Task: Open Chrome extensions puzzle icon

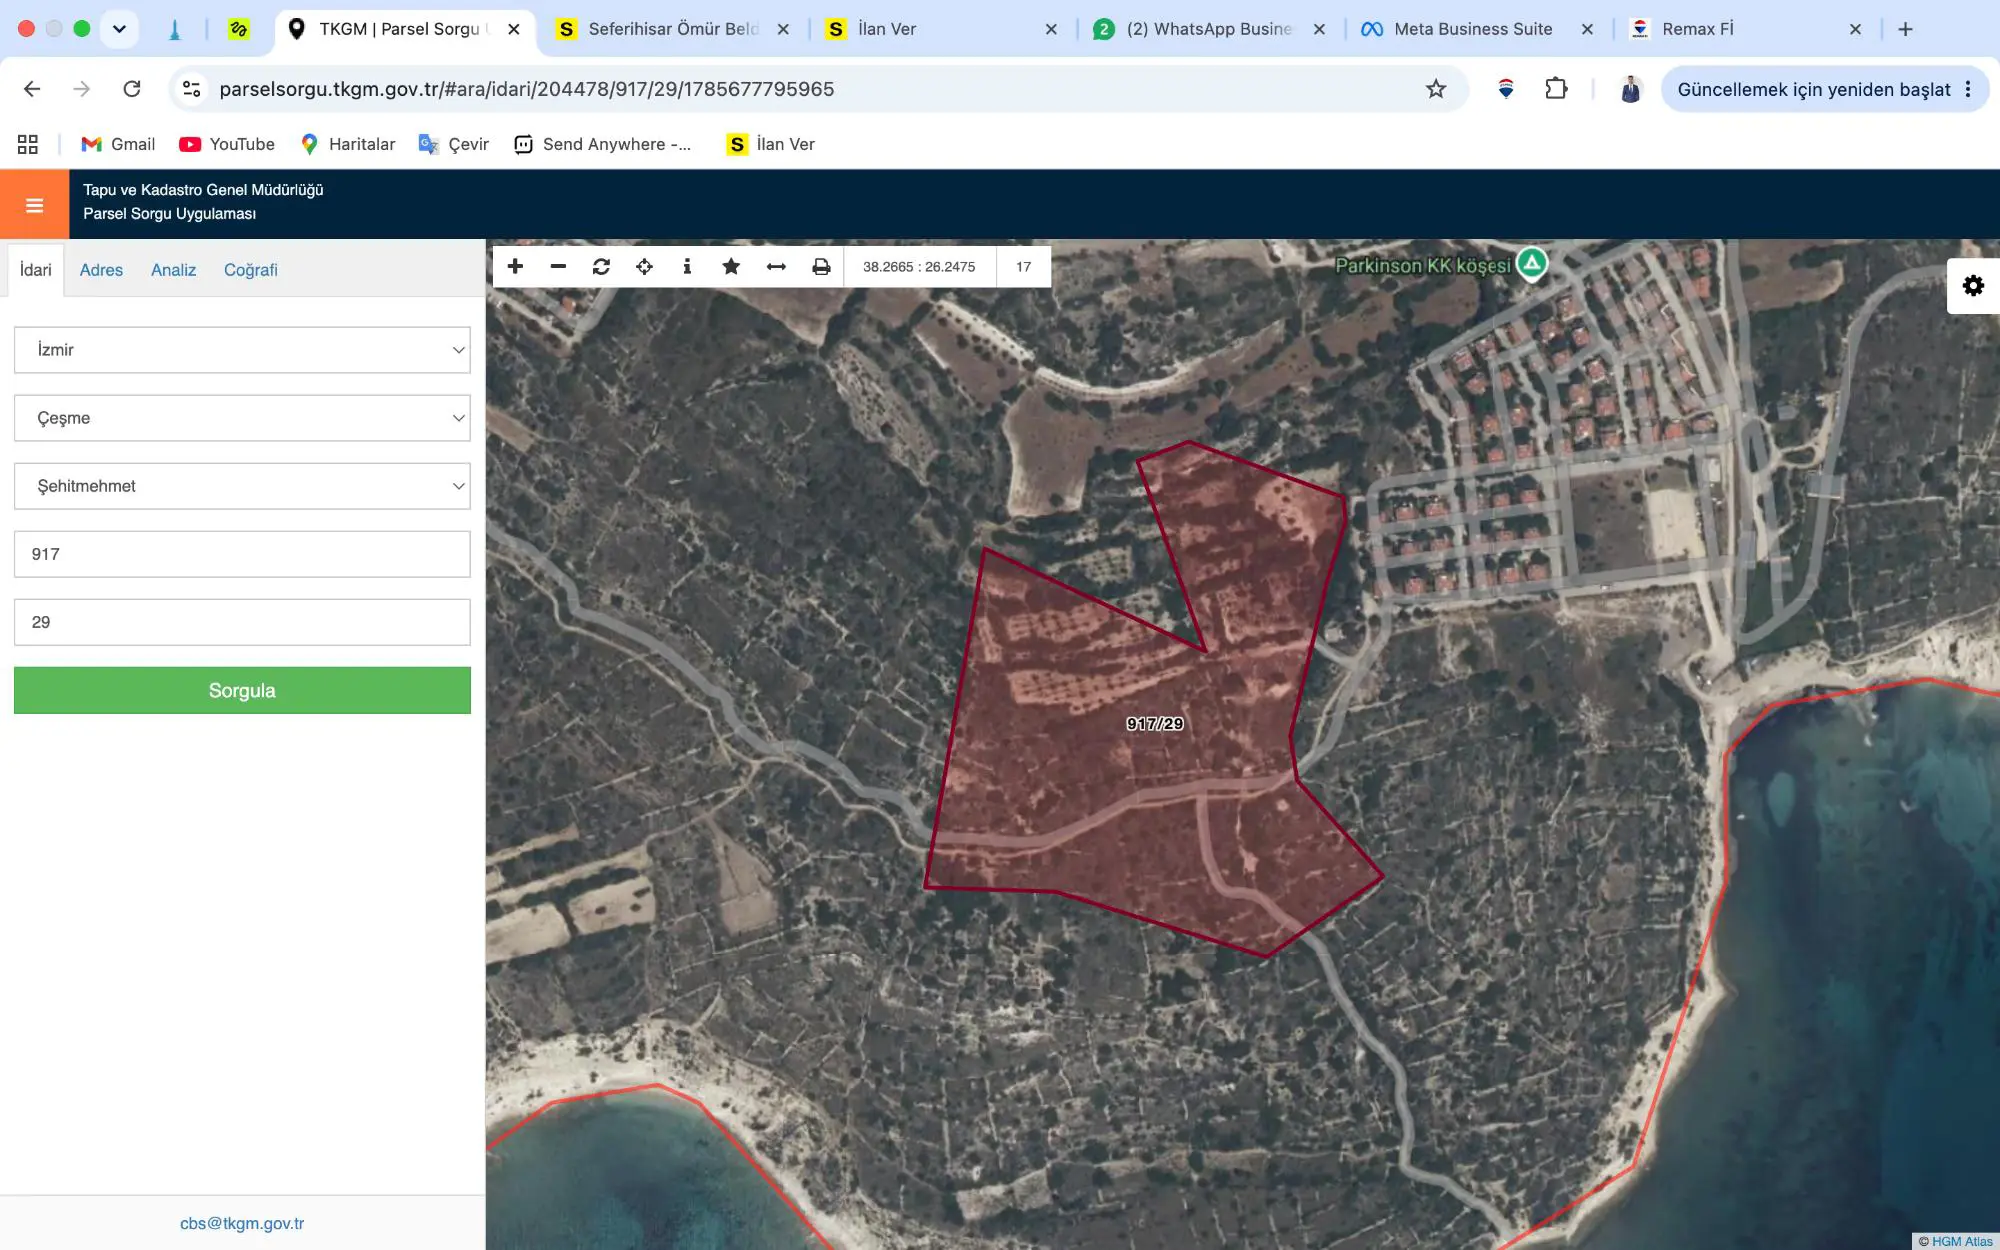Action: pyautogui.click(x=1556, y=89)
